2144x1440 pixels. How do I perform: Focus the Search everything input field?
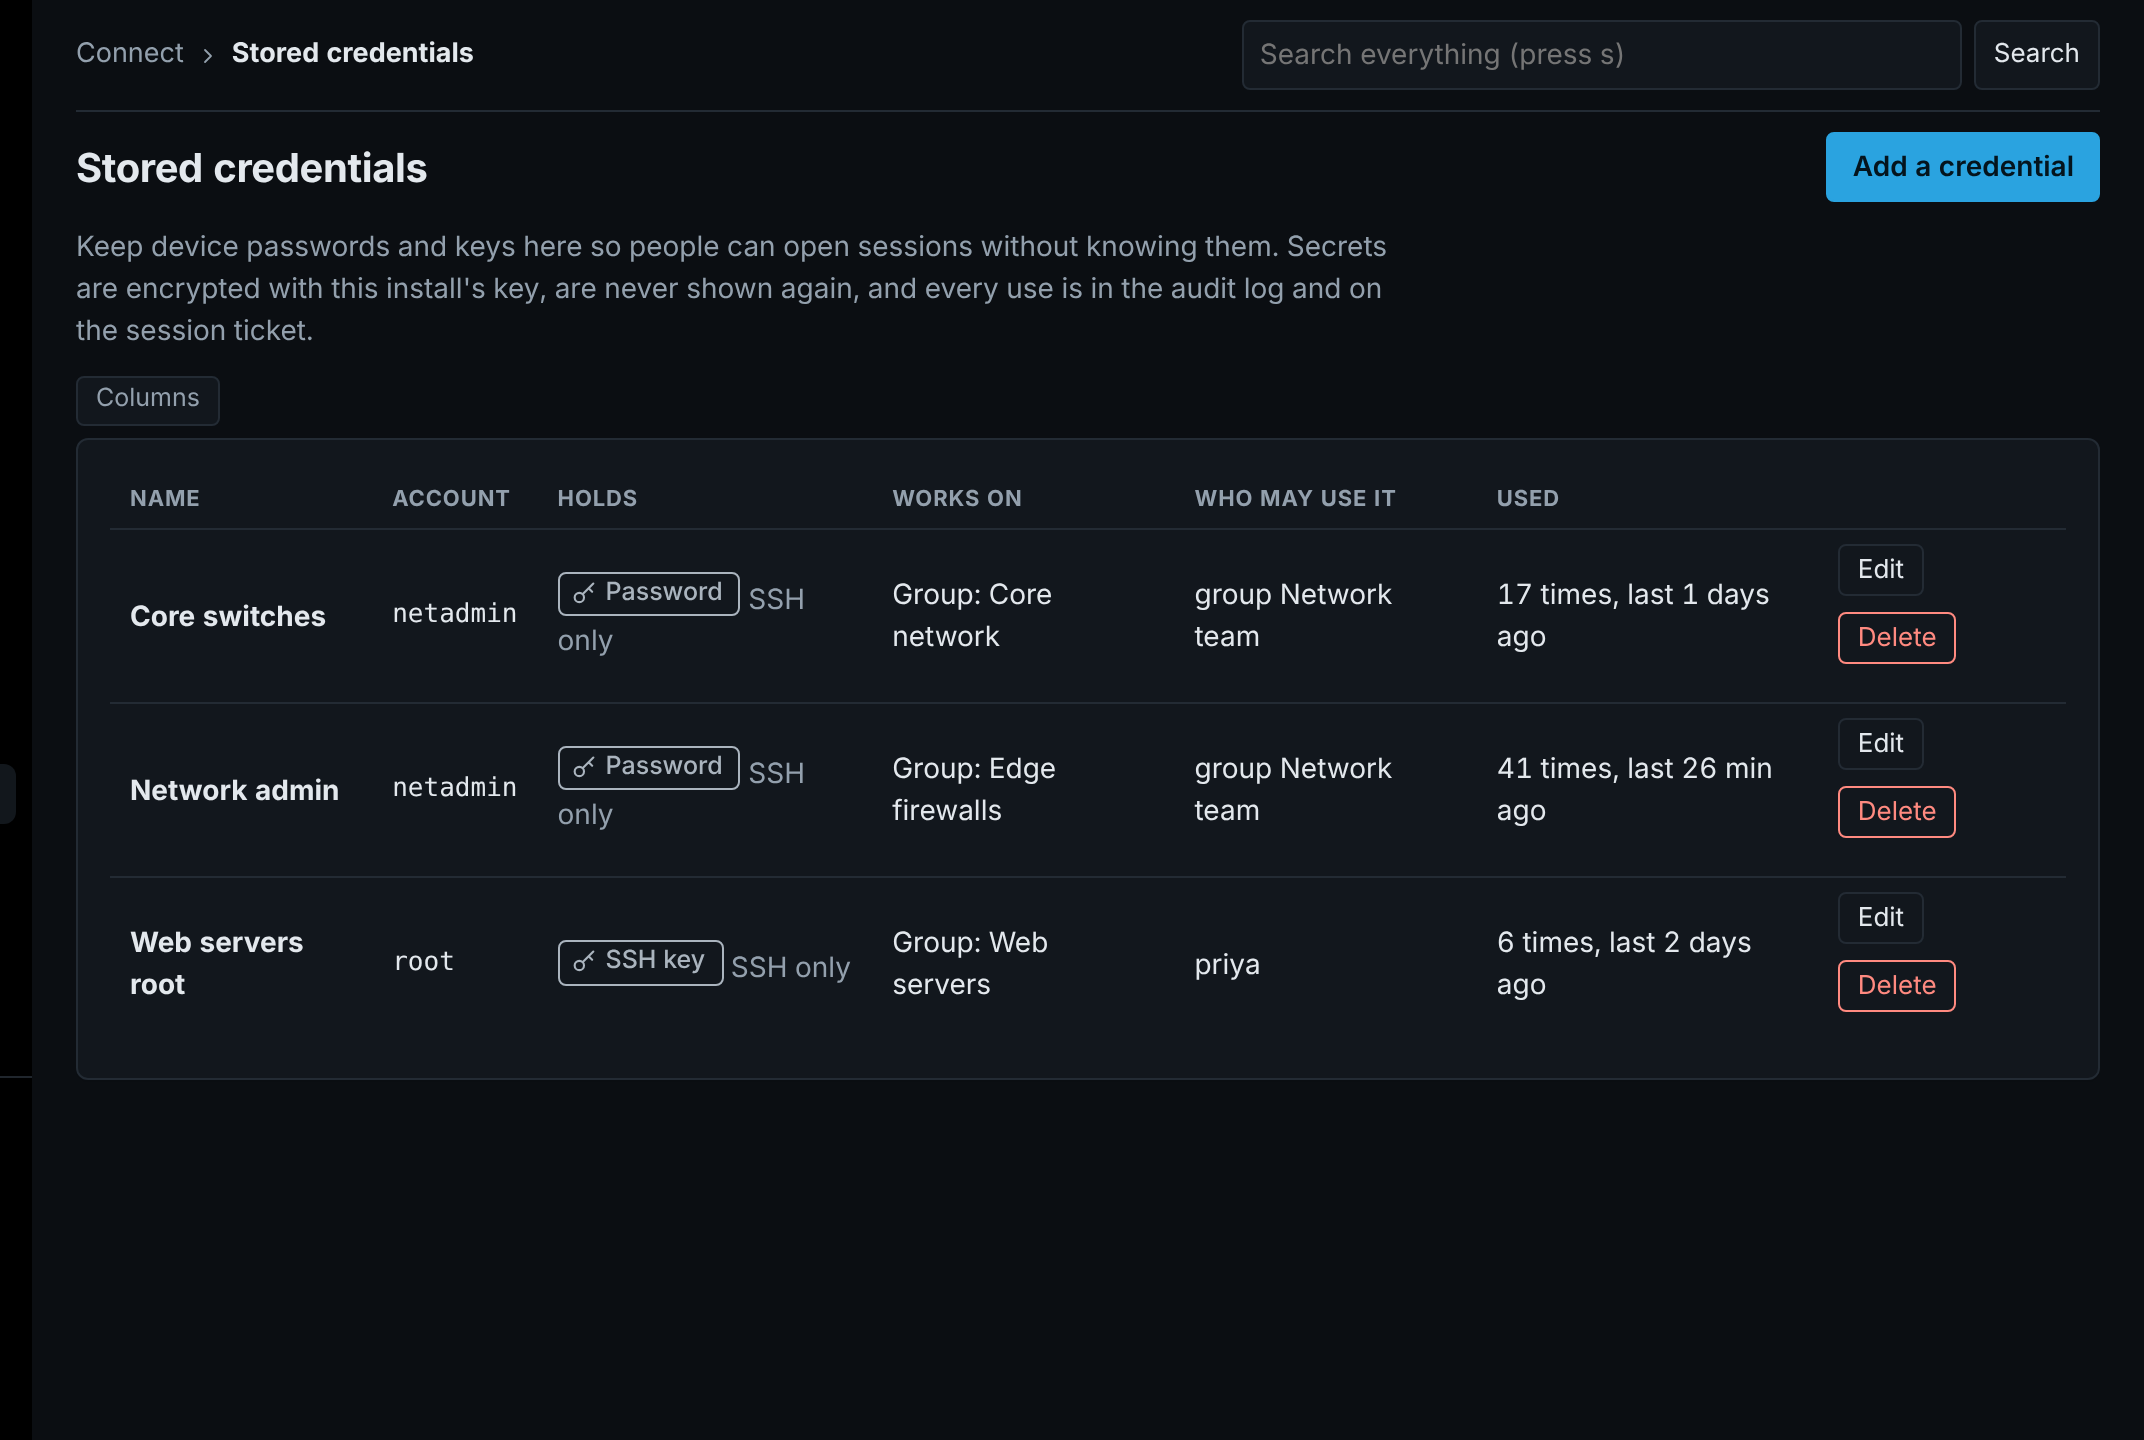tap(1601, 55)
